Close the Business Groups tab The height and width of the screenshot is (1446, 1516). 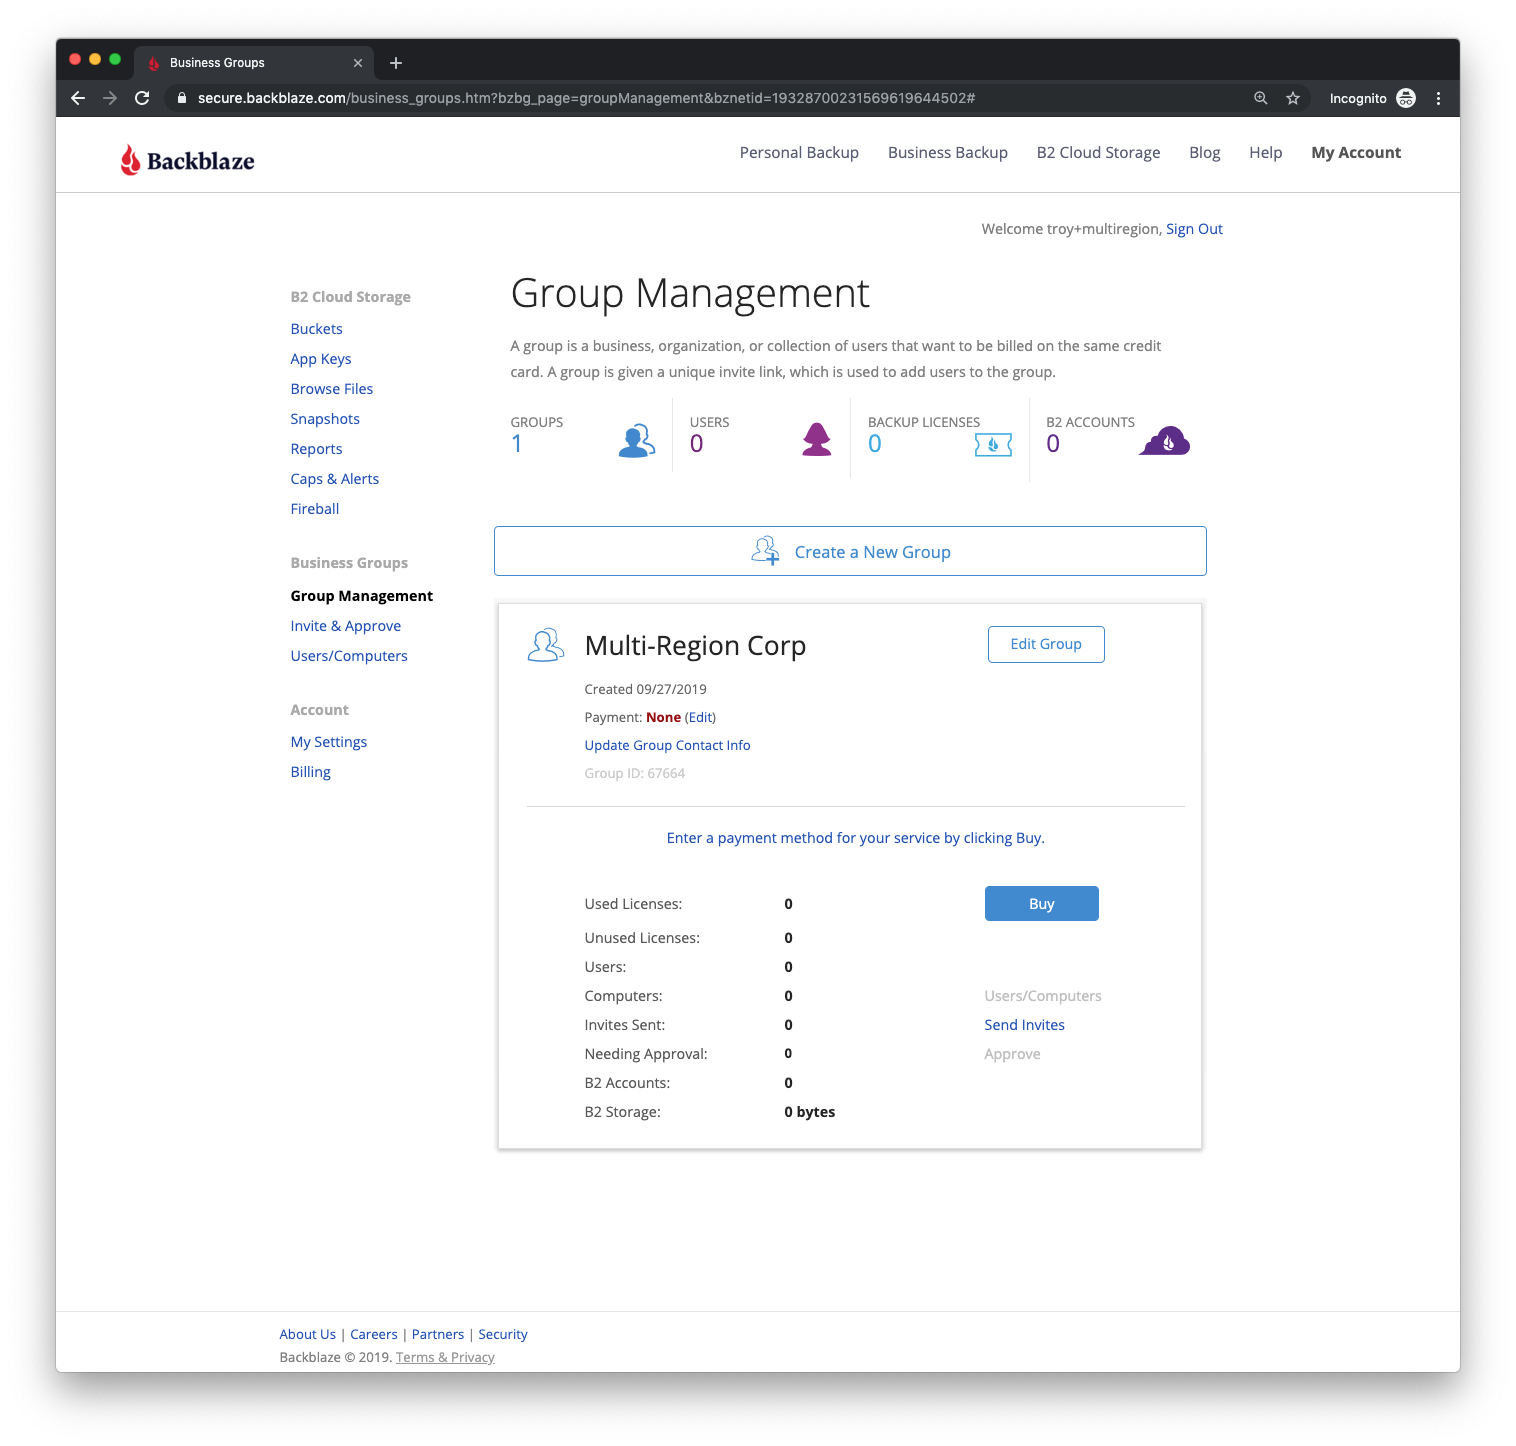pos(358,63)
